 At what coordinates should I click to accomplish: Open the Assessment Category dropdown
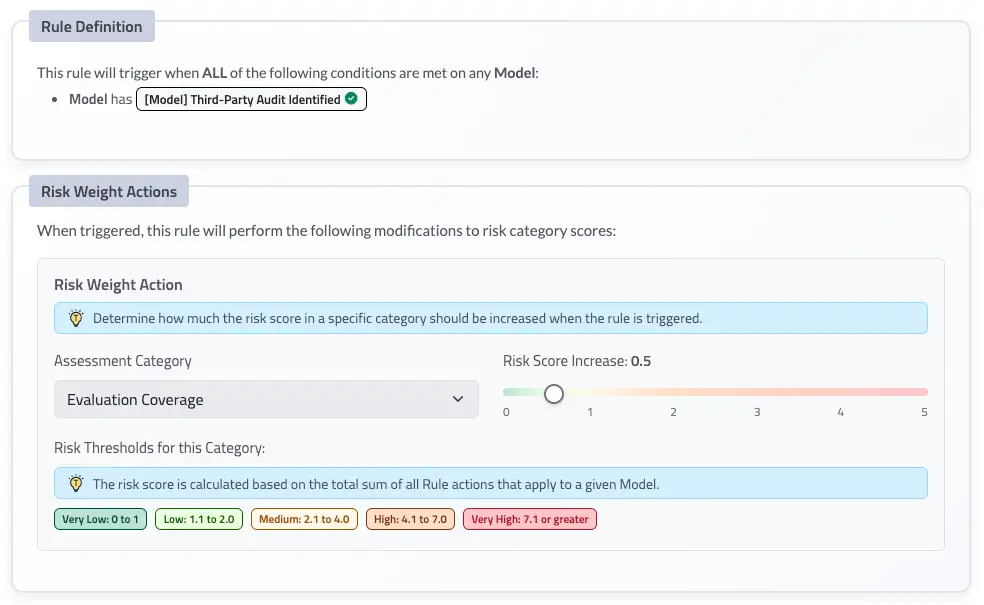point(266,399)
